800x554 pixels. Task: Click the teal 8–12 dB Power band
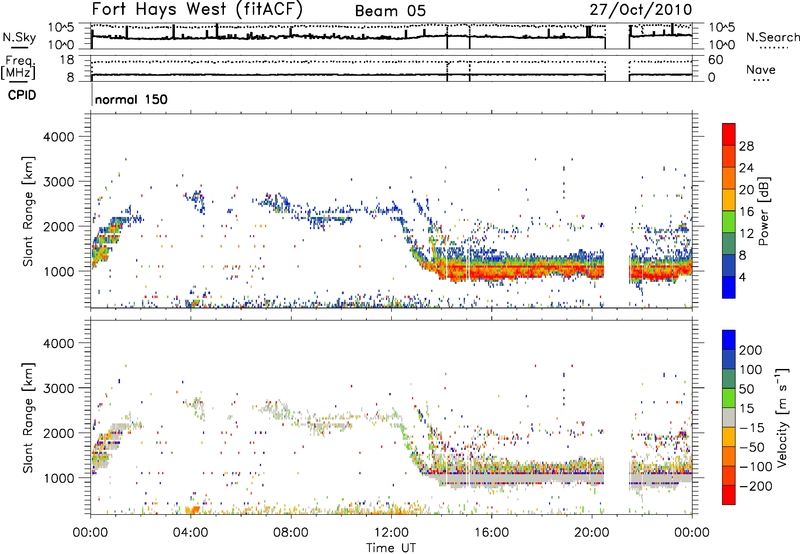(x=729, y=243)
